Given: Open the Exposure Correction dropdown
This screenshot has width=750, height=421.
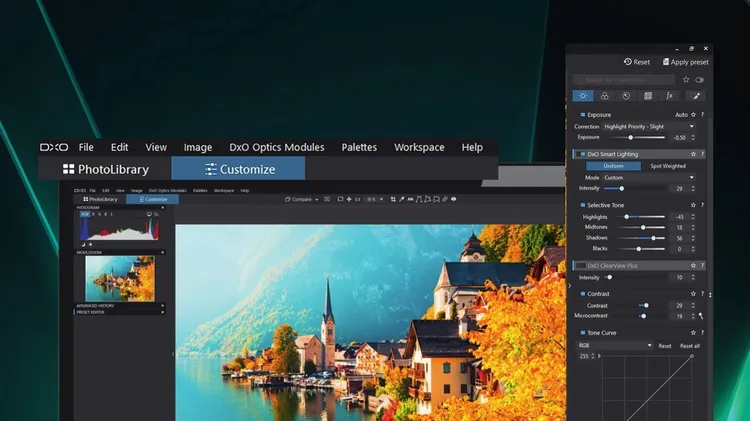Looking at the screenshot, I should [x=649, y=126].
